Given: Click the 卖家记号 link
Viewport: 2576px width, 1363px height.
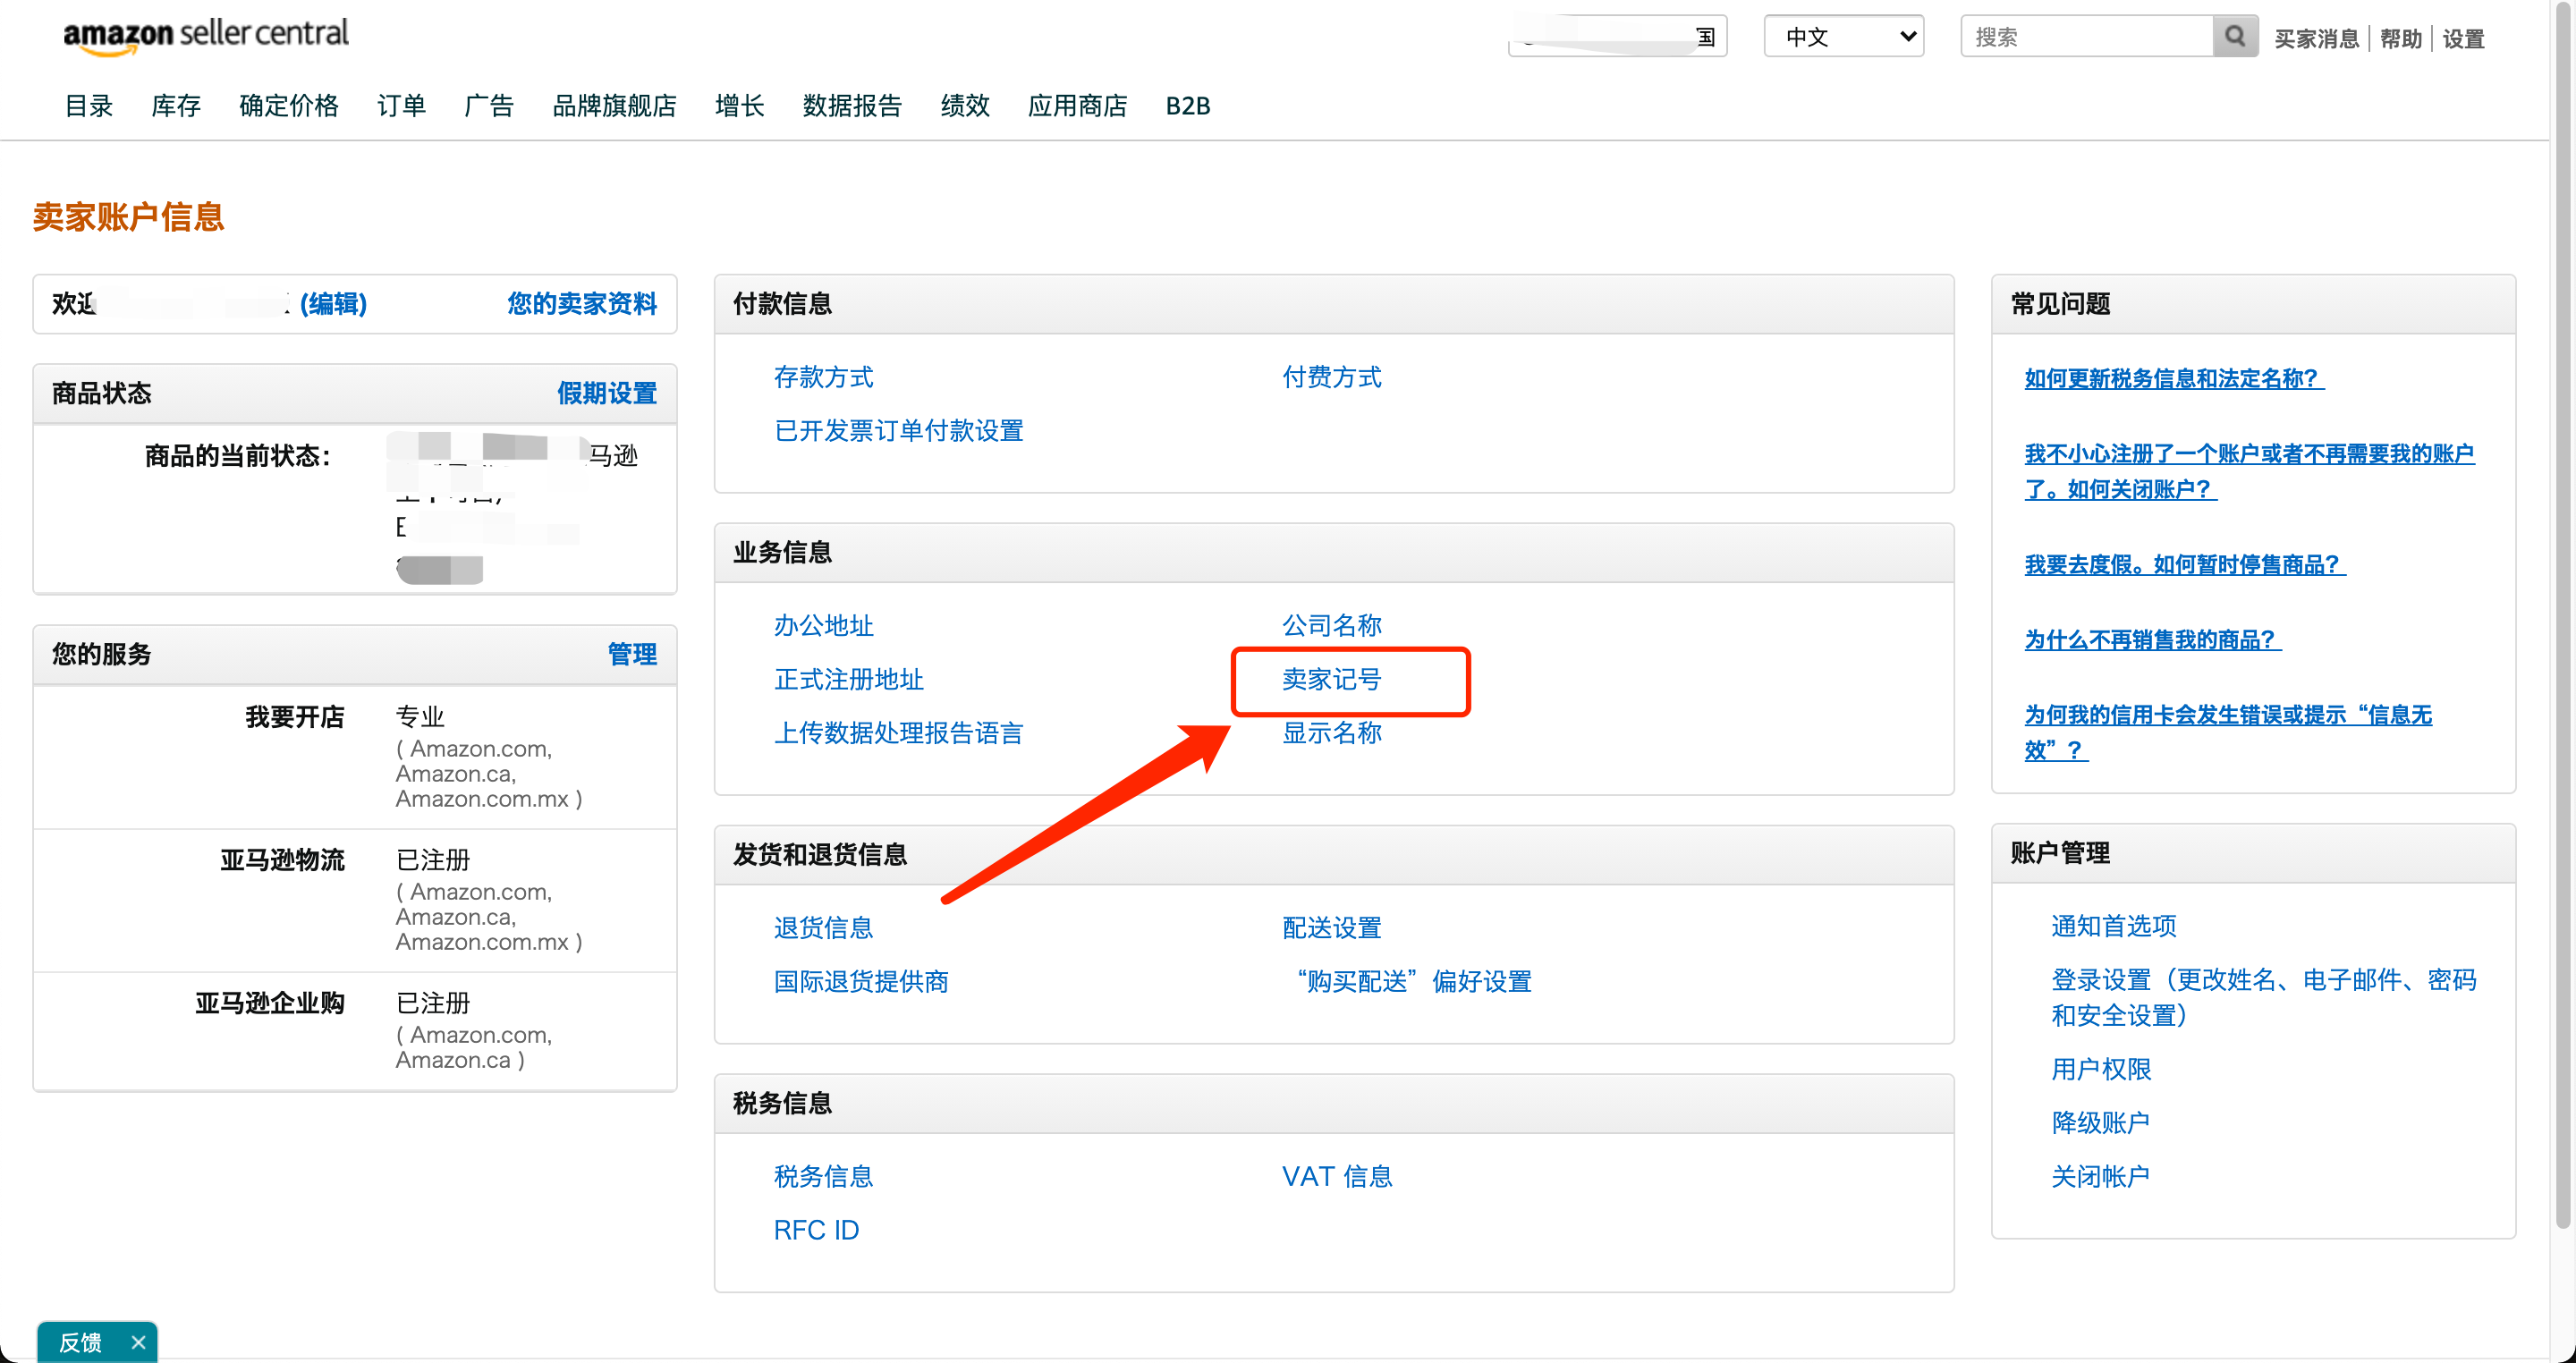Looking at the screenshot, I should tap(1331, 680).
